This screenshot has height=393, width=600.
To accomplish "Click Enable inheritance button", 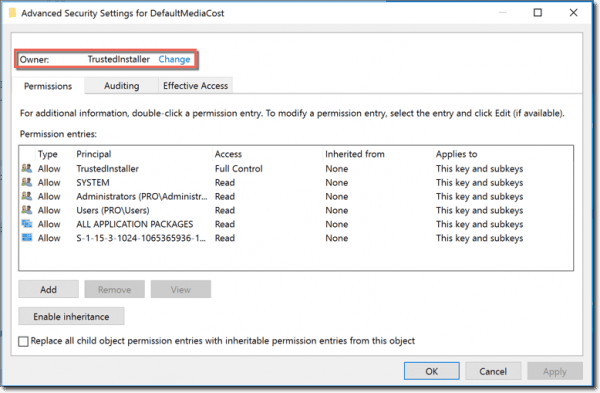I will point(71,316).
